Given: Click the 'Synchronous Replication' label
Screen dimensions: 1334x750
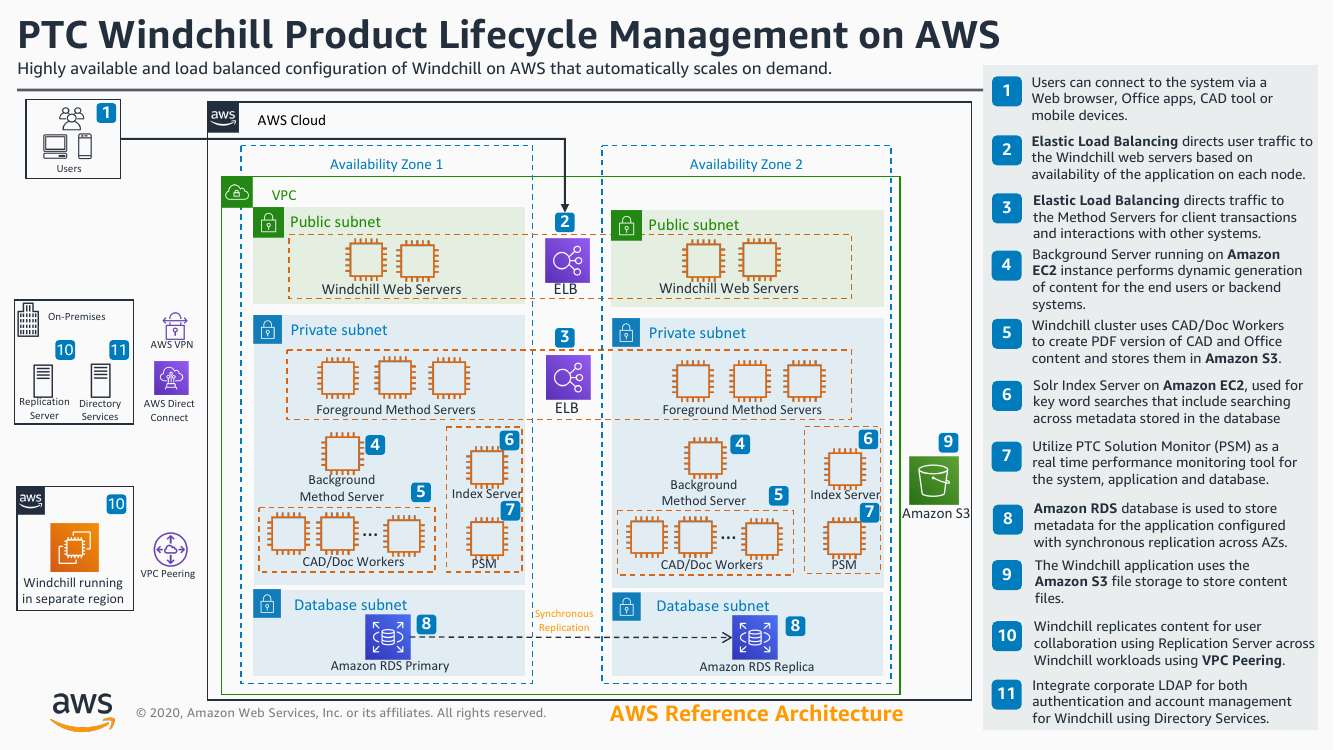Looking at the screenshot, I should (x=564, y=620).
